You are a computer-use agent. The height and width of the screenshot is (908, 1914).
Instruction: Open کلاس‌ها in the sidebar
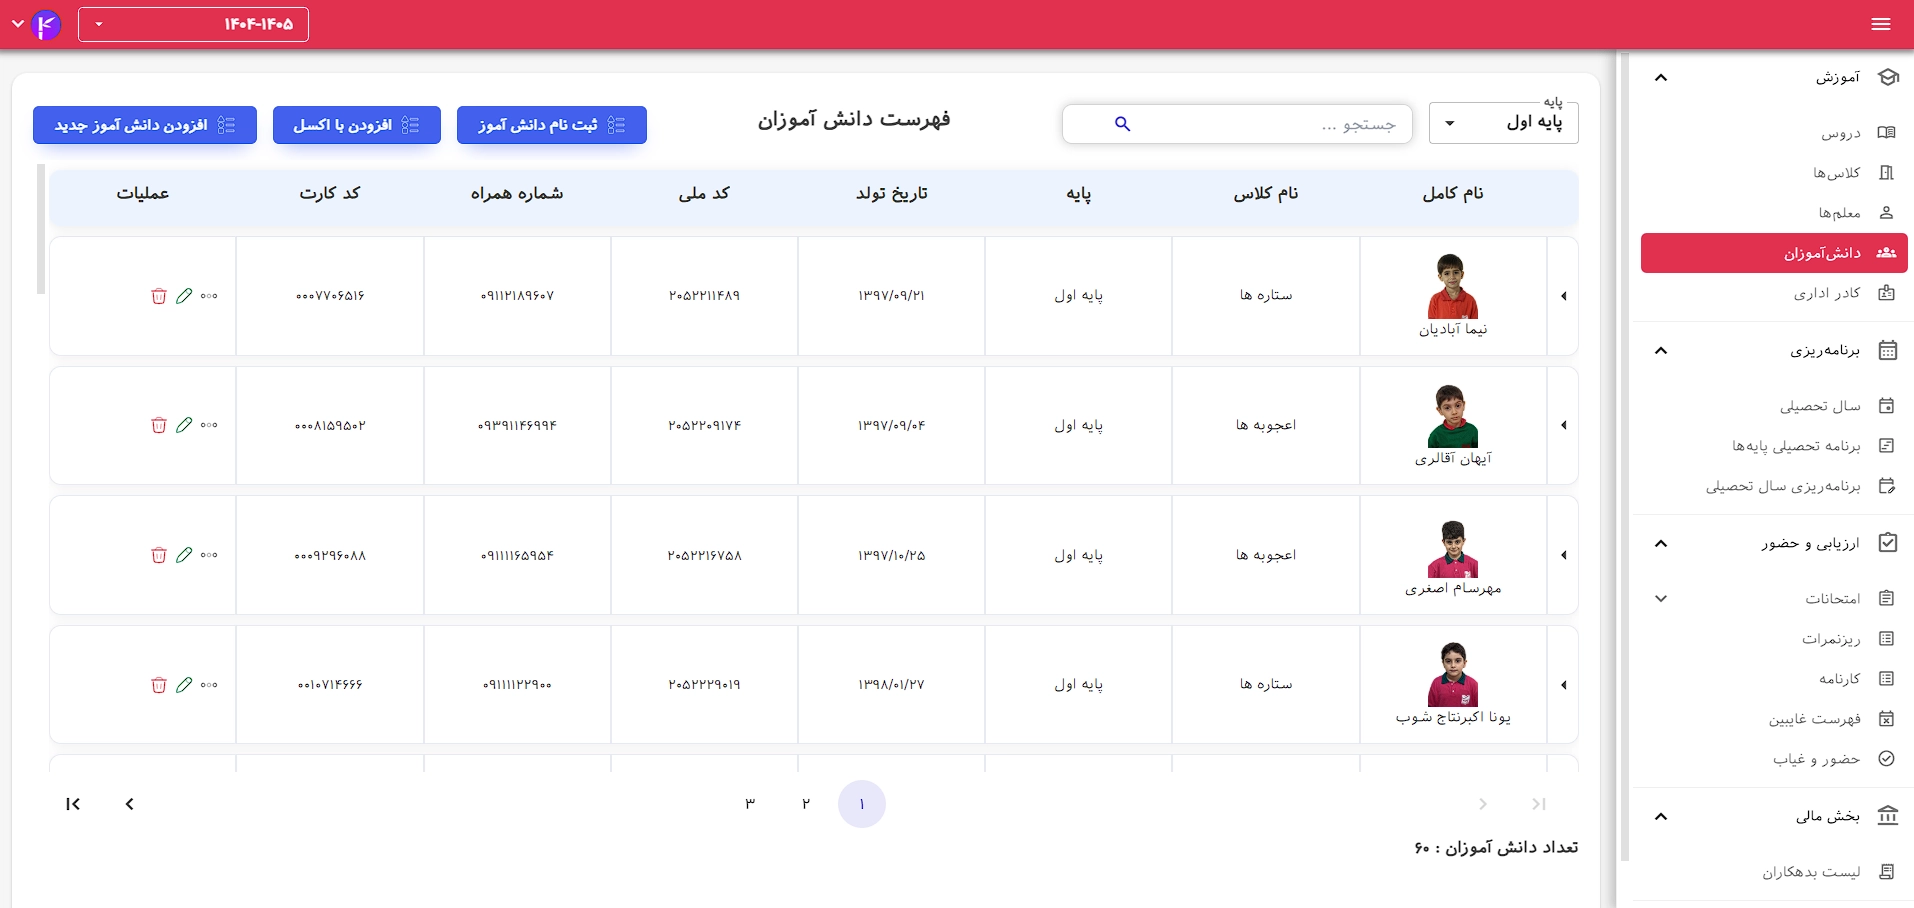(1773, 173)
